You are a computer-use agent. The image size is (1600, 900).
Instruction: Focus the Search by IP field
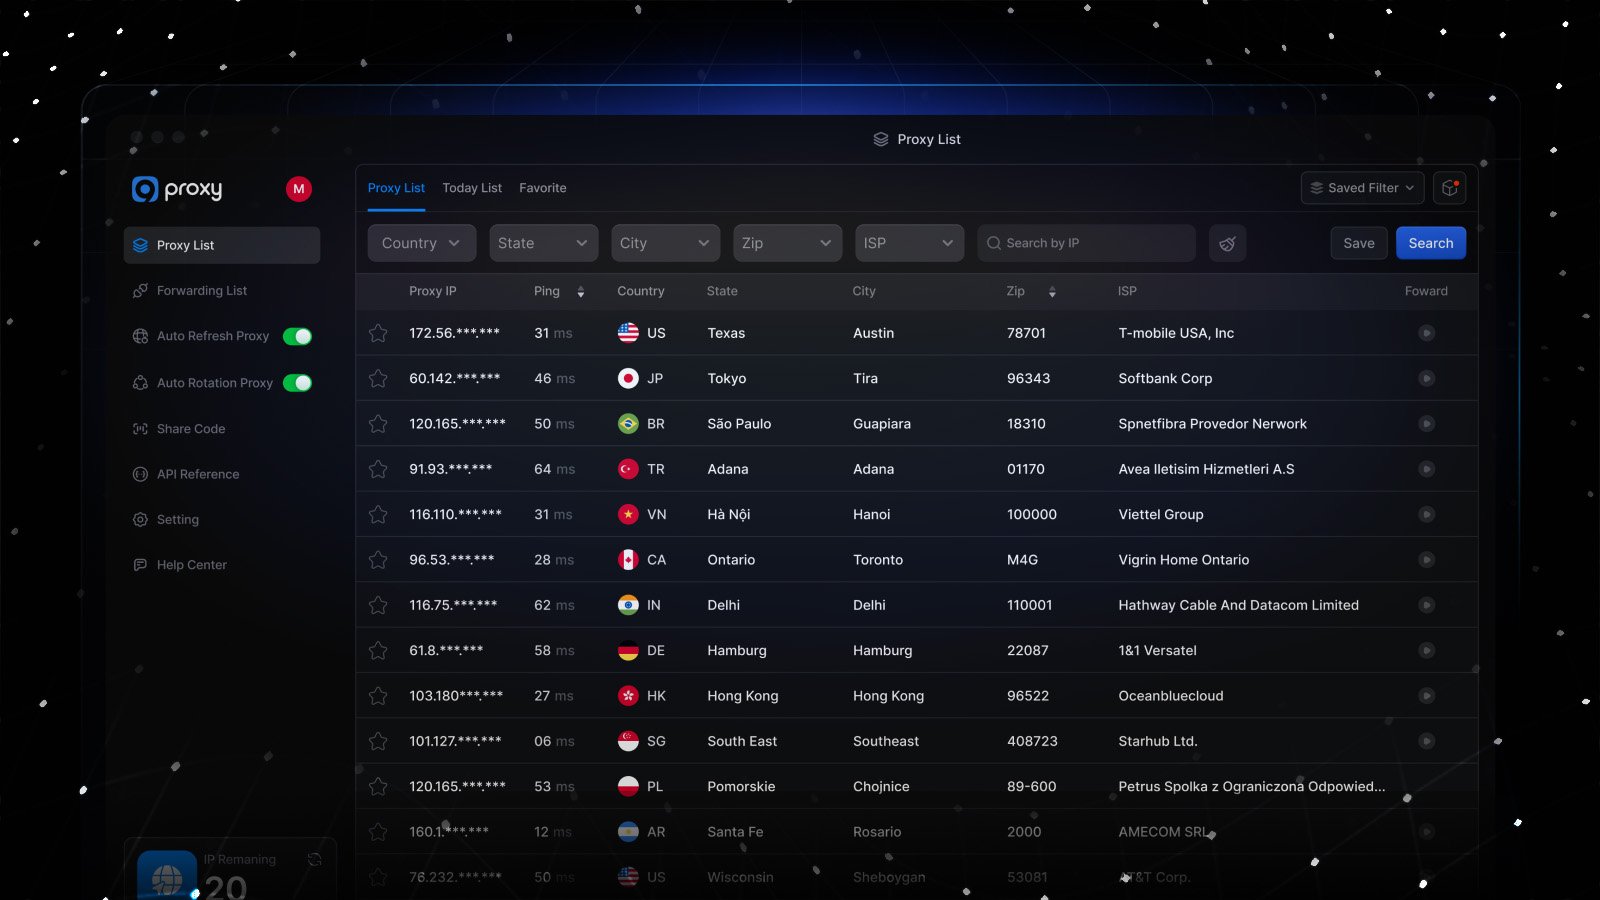1086,243
